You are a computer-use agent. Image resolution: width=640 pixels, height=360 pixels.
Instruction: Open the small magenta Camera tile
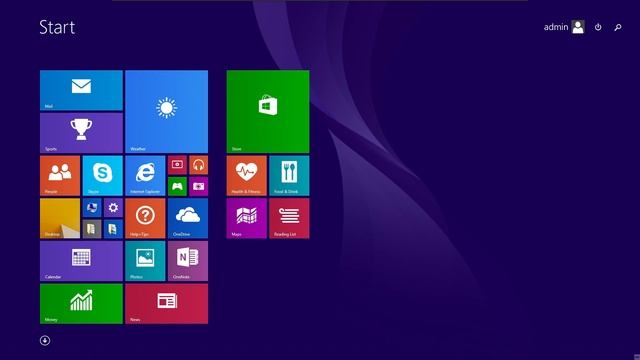click(x=198, y=187)
